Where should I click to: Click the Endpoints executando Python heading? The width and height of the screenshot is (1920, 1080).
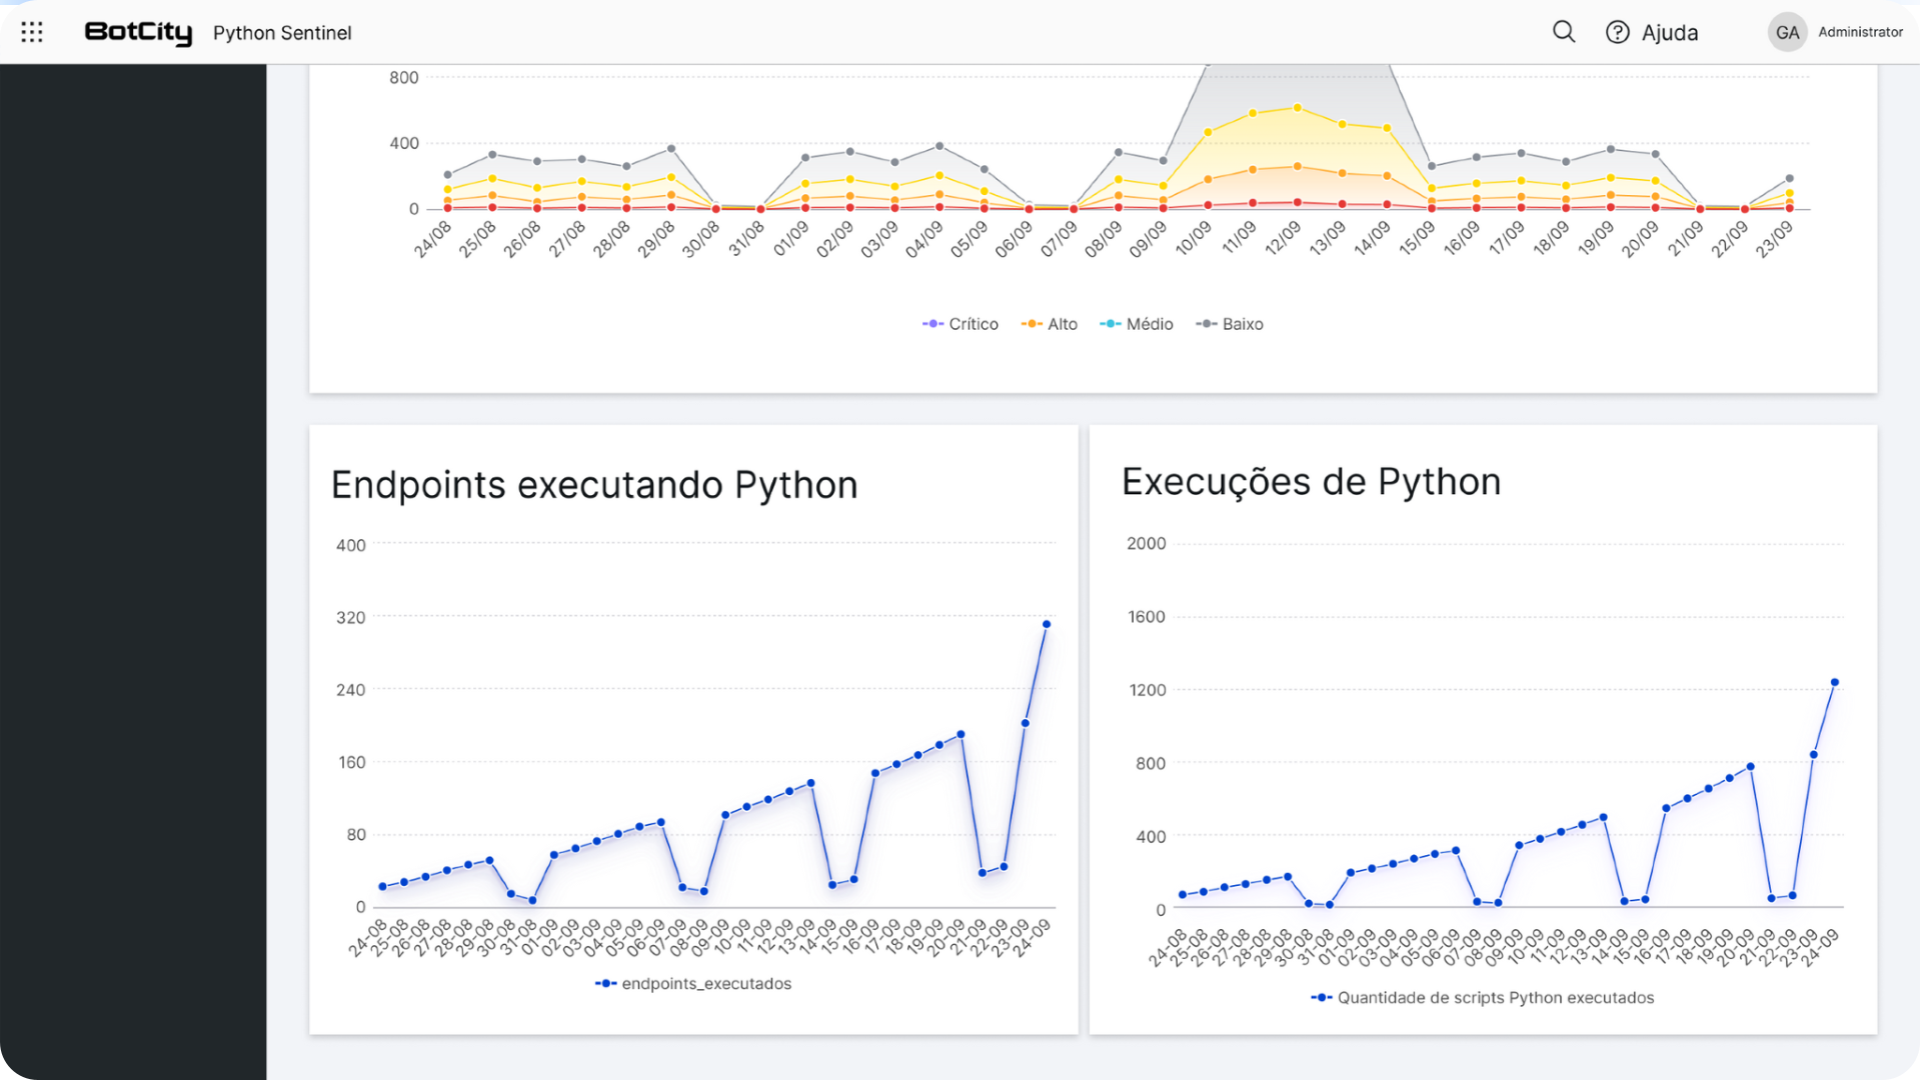point(594,485)
